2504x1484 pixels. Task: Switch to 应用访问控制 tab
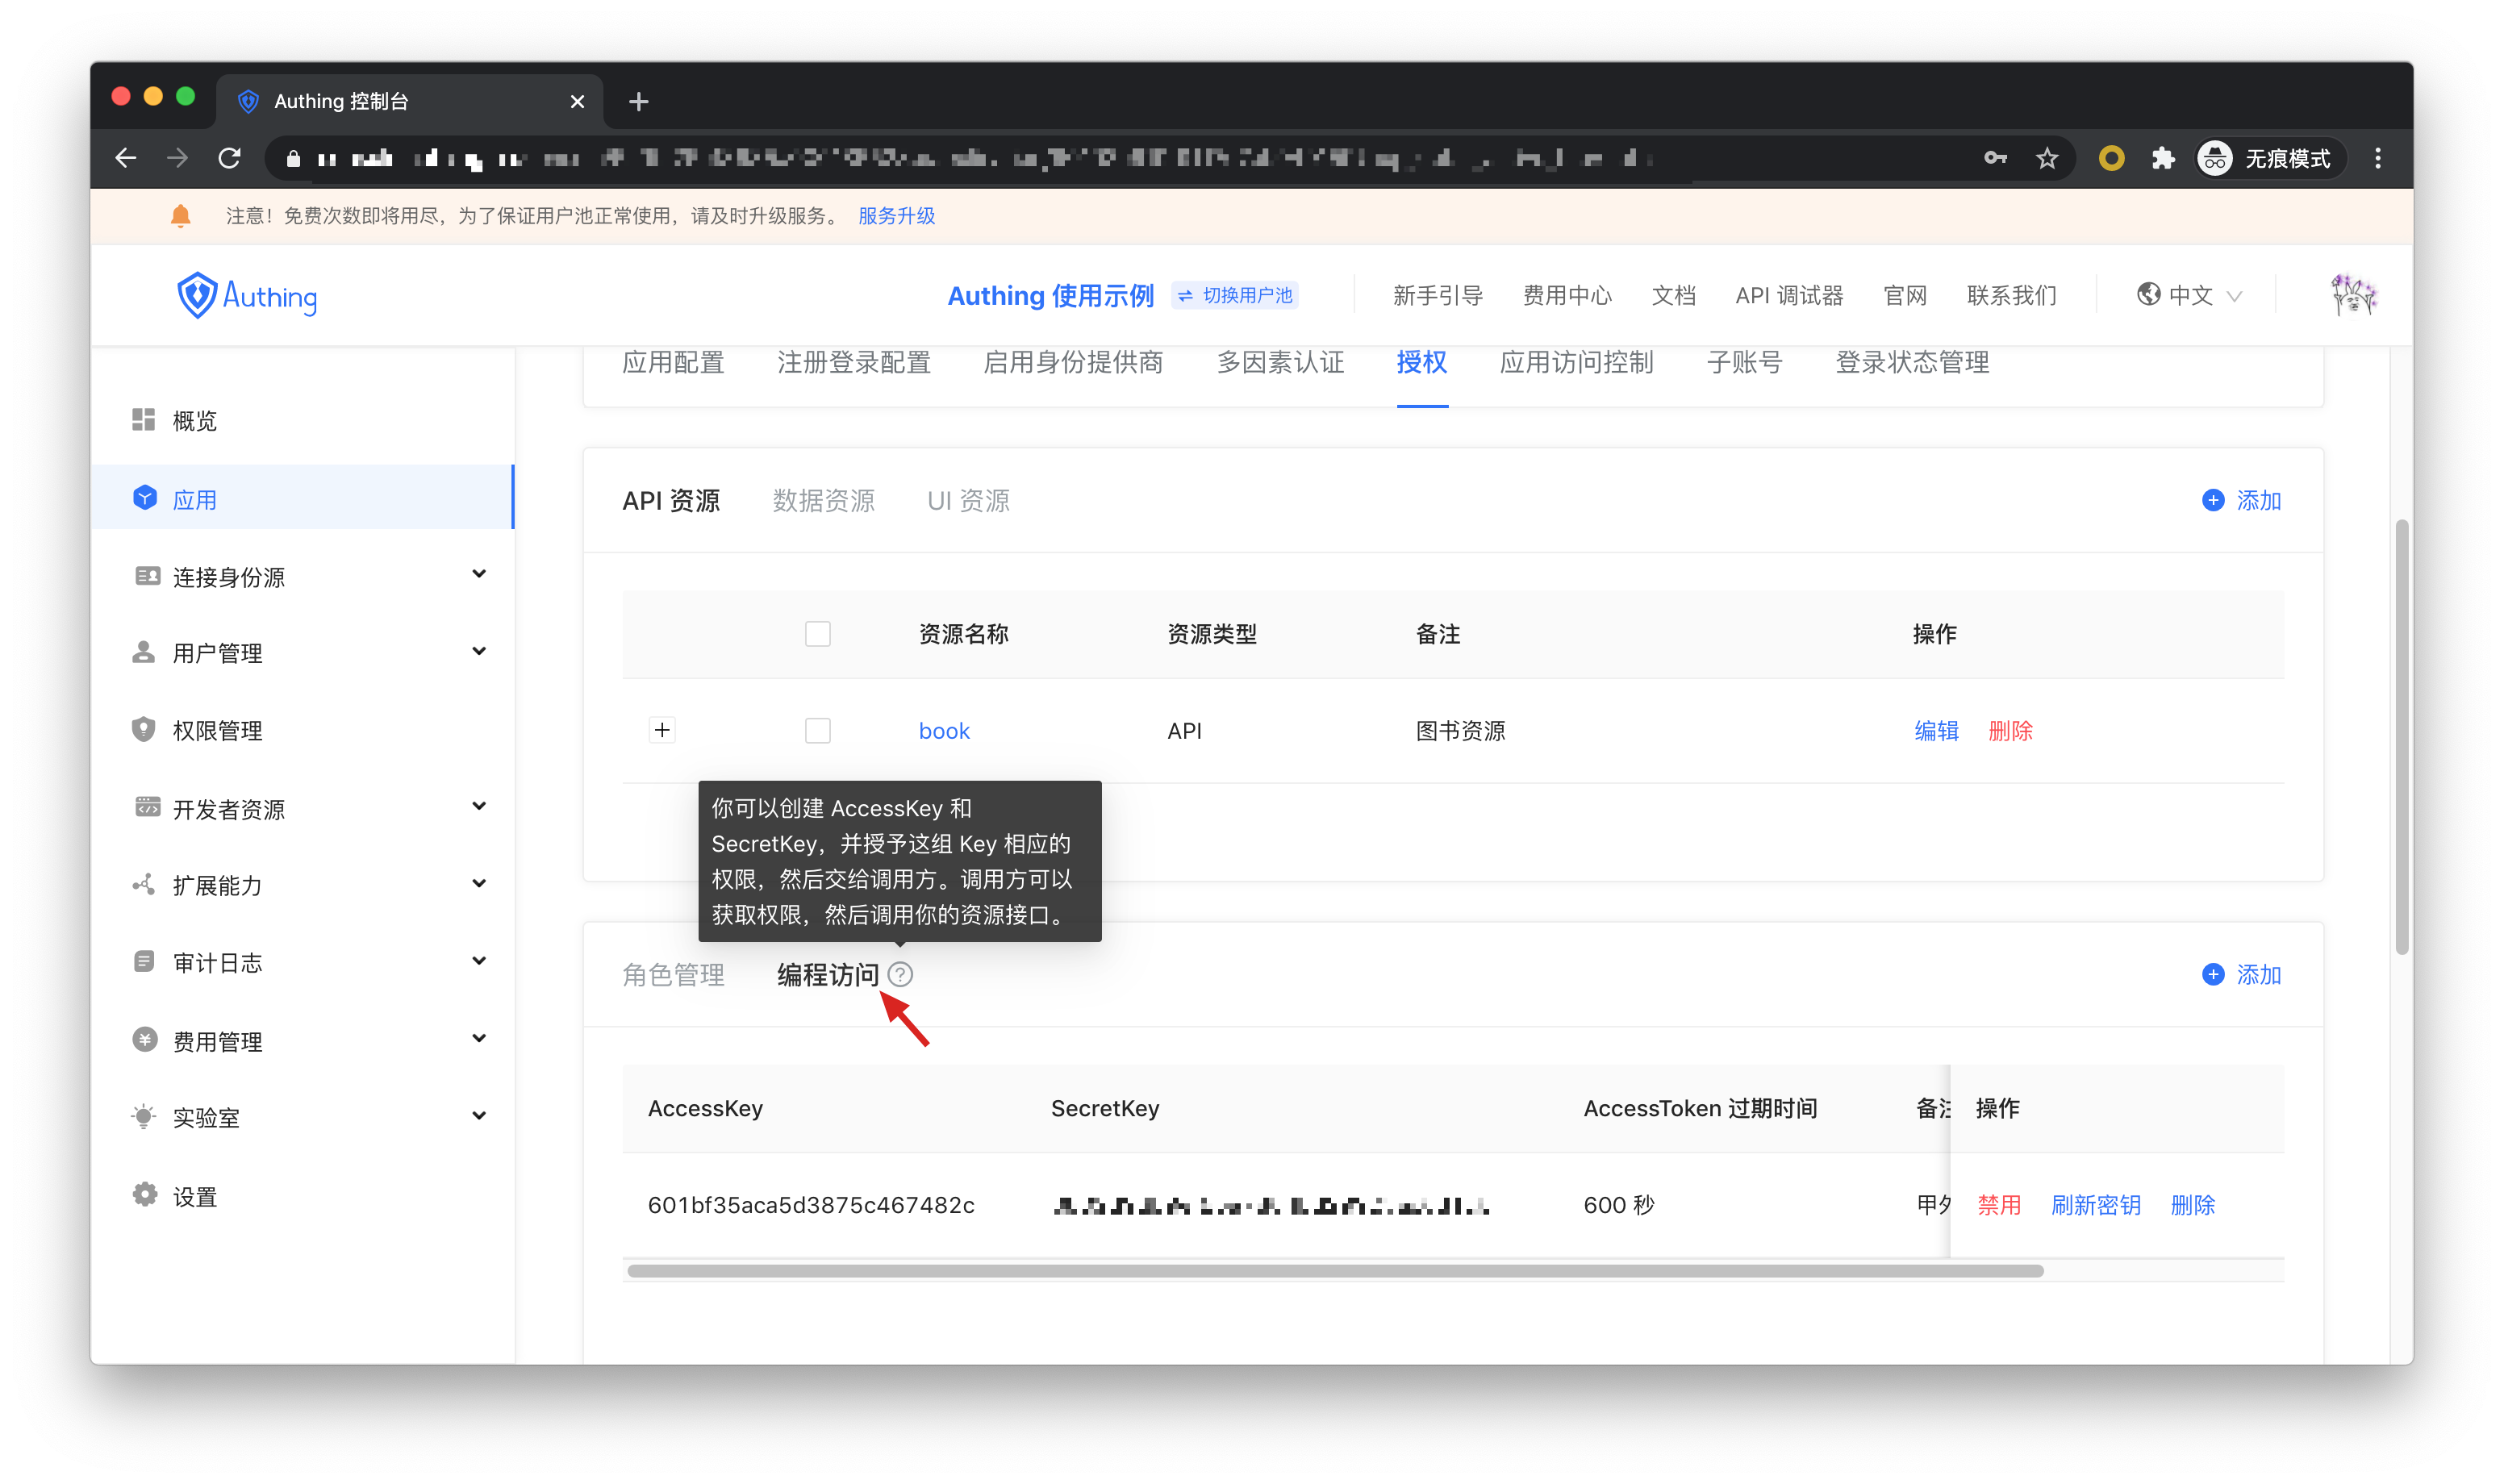[1576, 362]
